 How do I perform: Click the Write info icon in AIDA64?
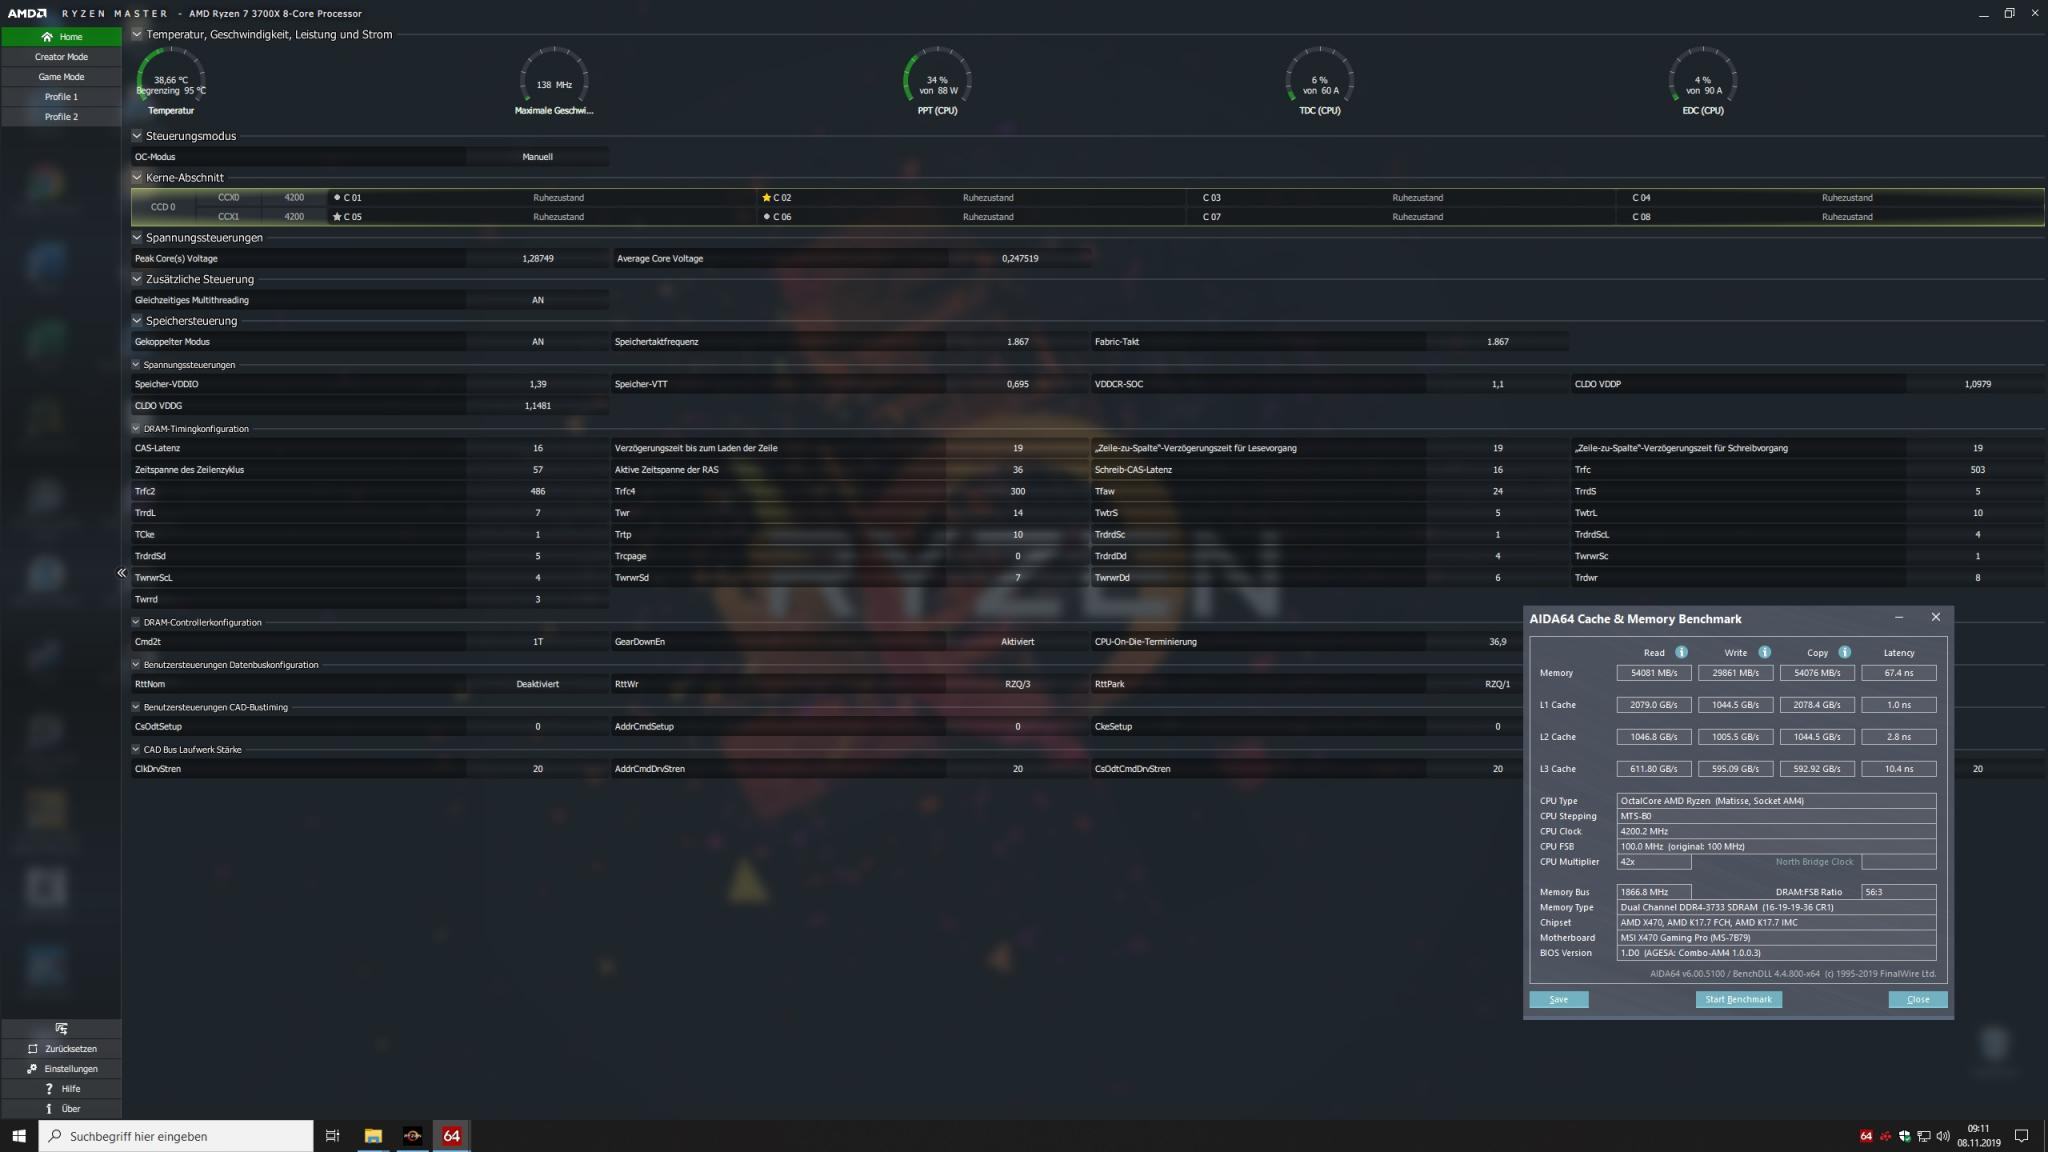1764,652
